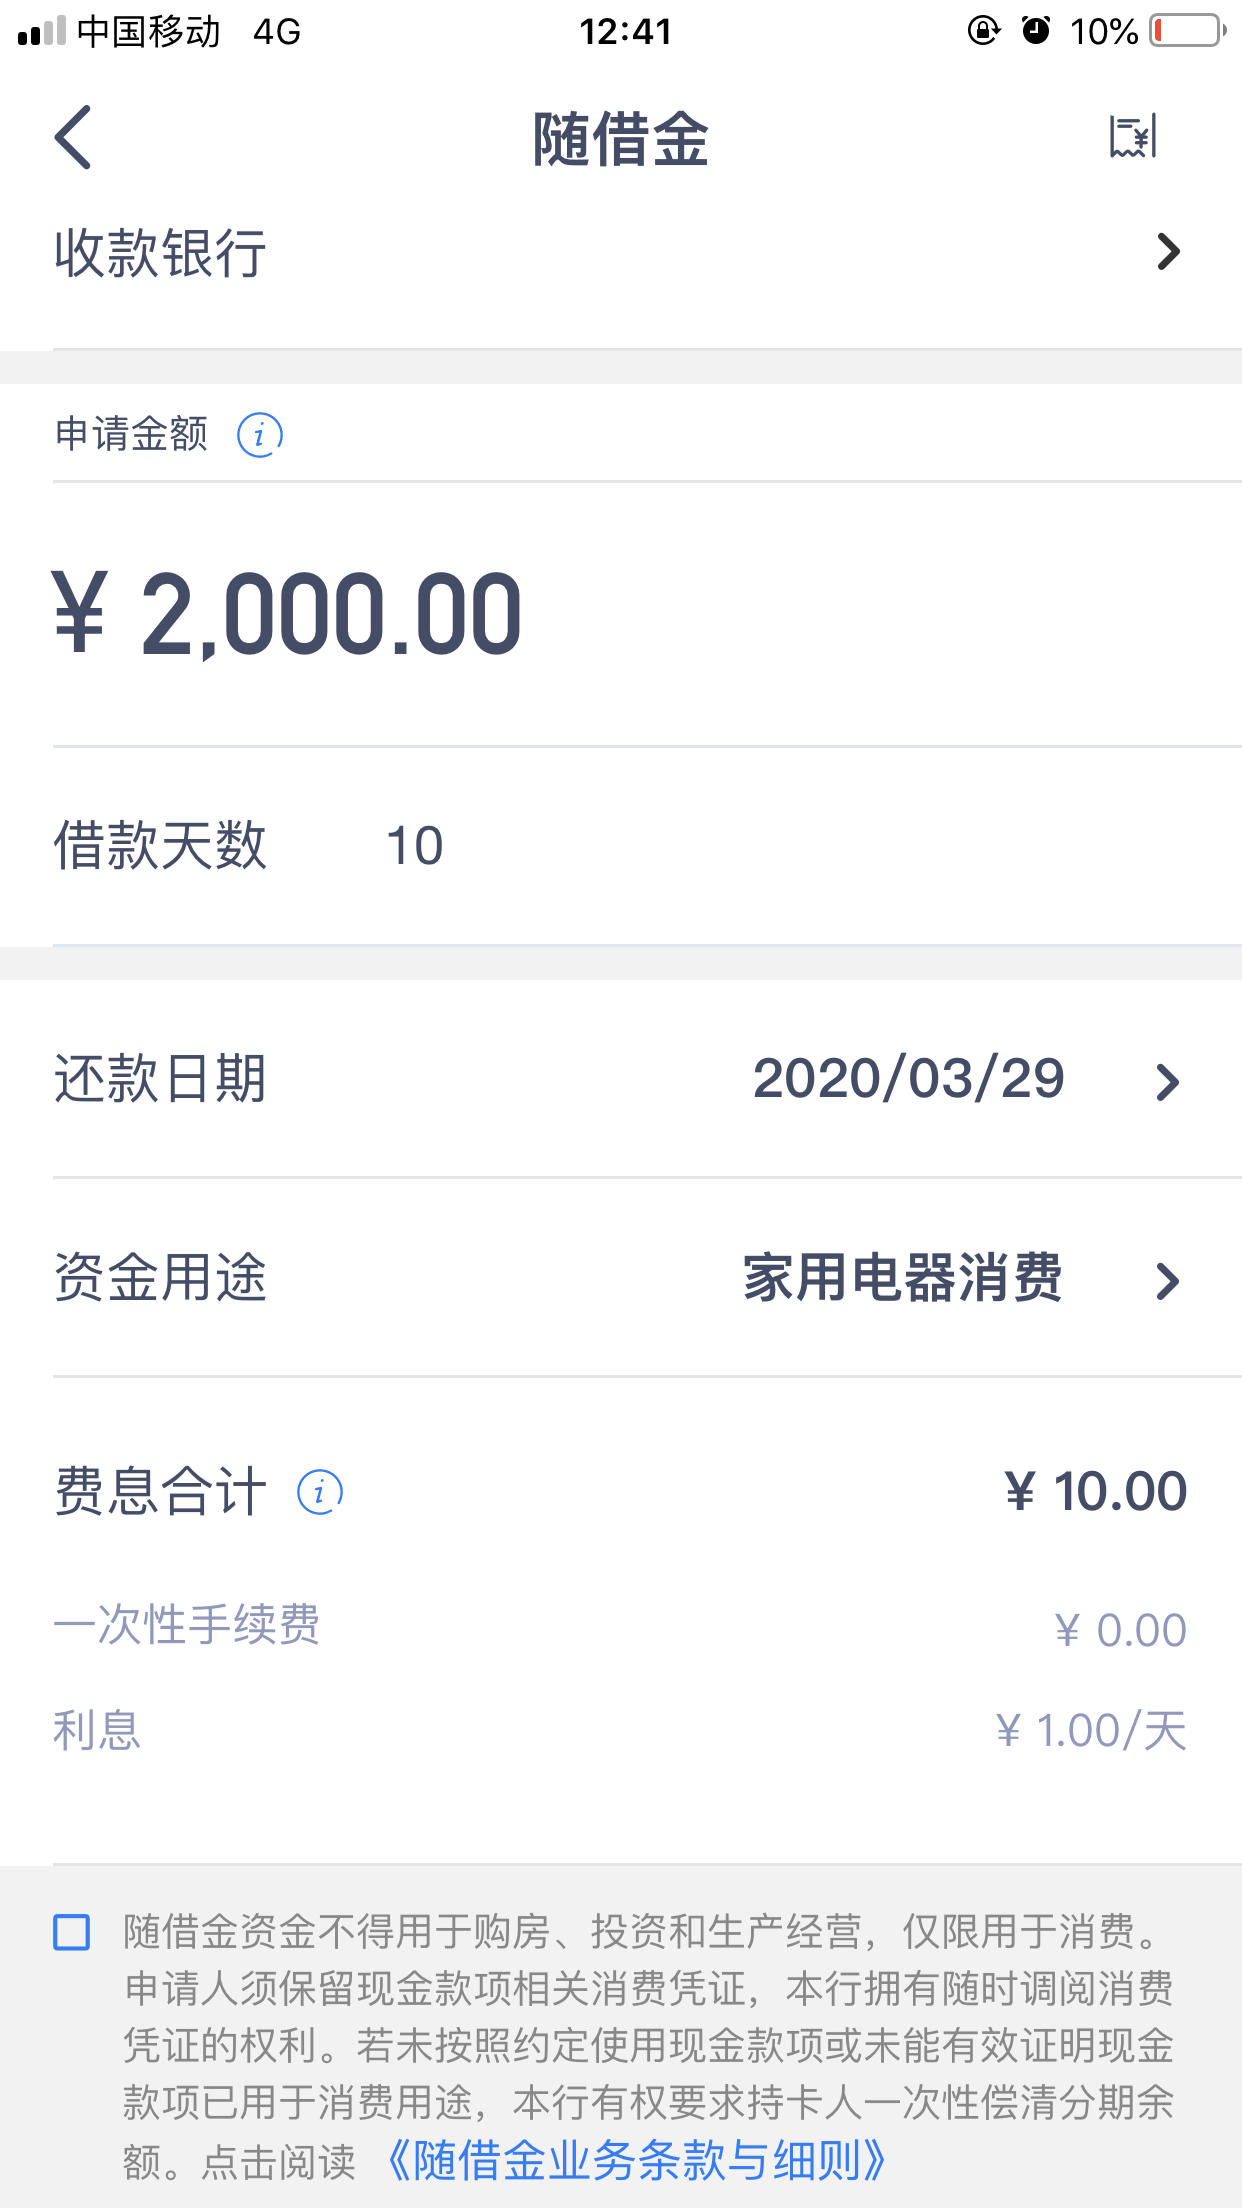The width and height of the screenshot is (1242, 2208).
Task: Tap the cellular signal bars
Action: coord(41,31)
